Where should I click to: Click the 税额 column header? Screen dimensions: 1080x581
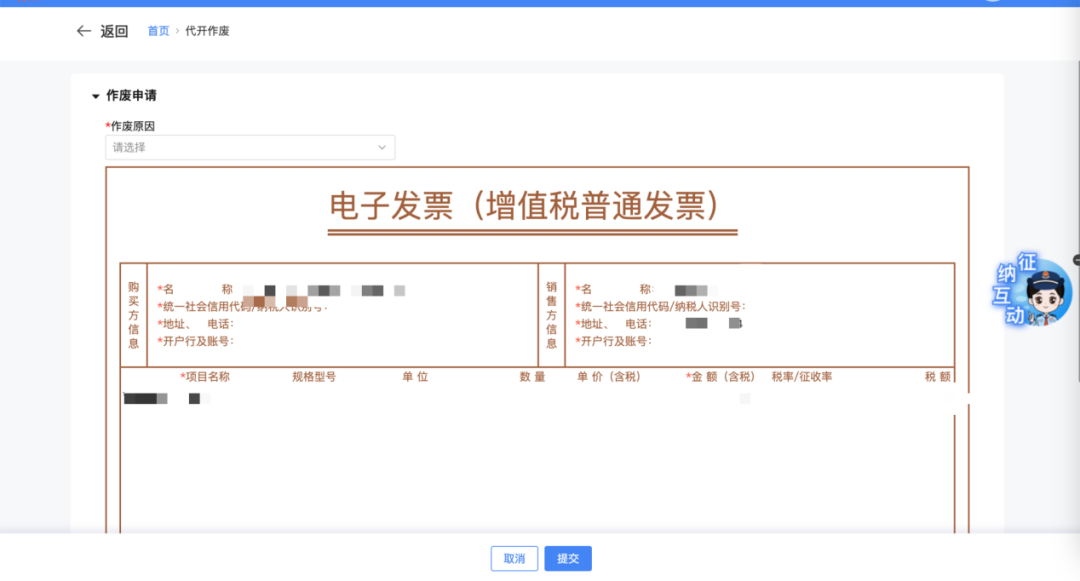pos(937,377)
